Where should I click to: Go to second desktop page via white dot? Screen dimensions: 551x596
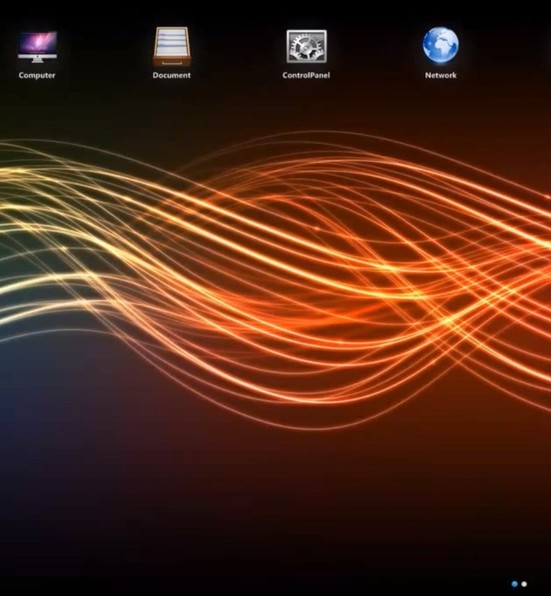pos(524,584)
